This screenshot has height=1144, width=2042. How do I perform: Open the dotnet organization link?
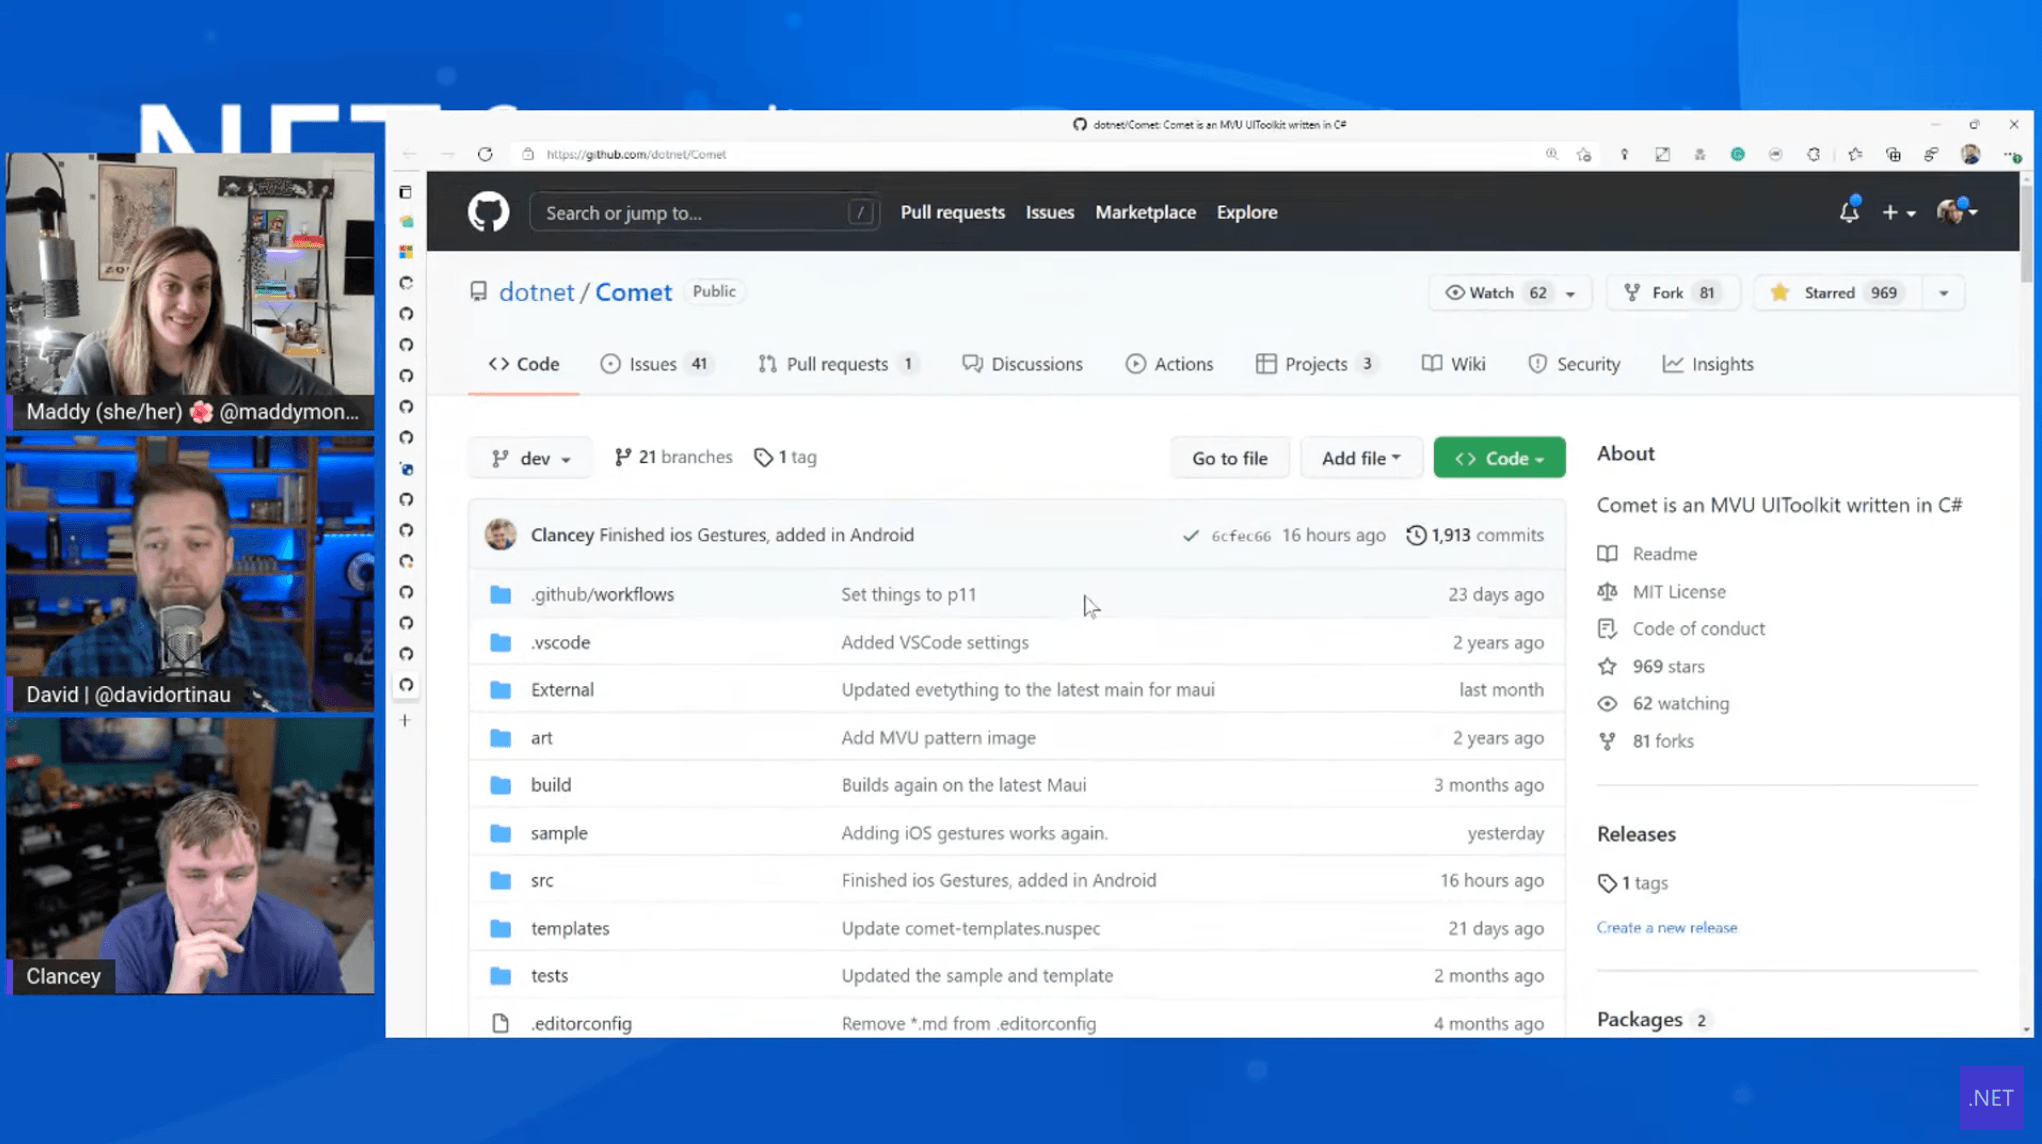pos(536,292)
